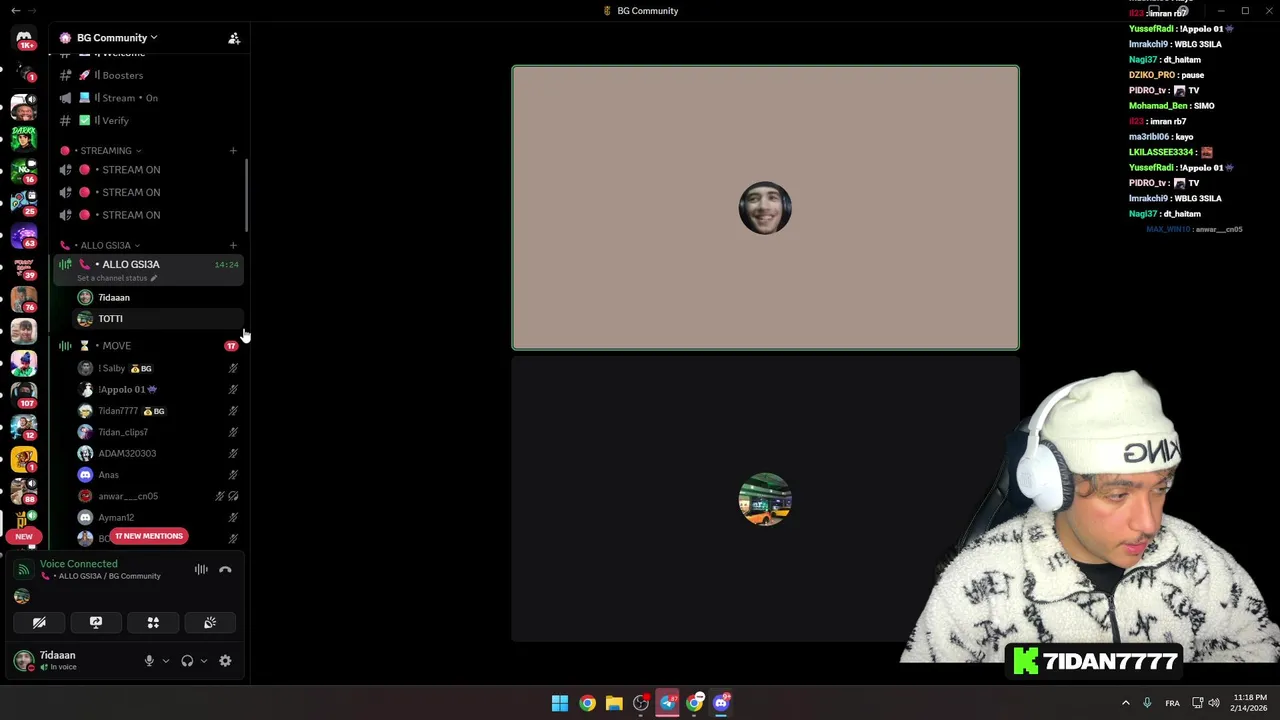Viewport: 1280px width, 720px height.
Task: Open the Stream • On announcement channel
Action: [x=148, y=98]
